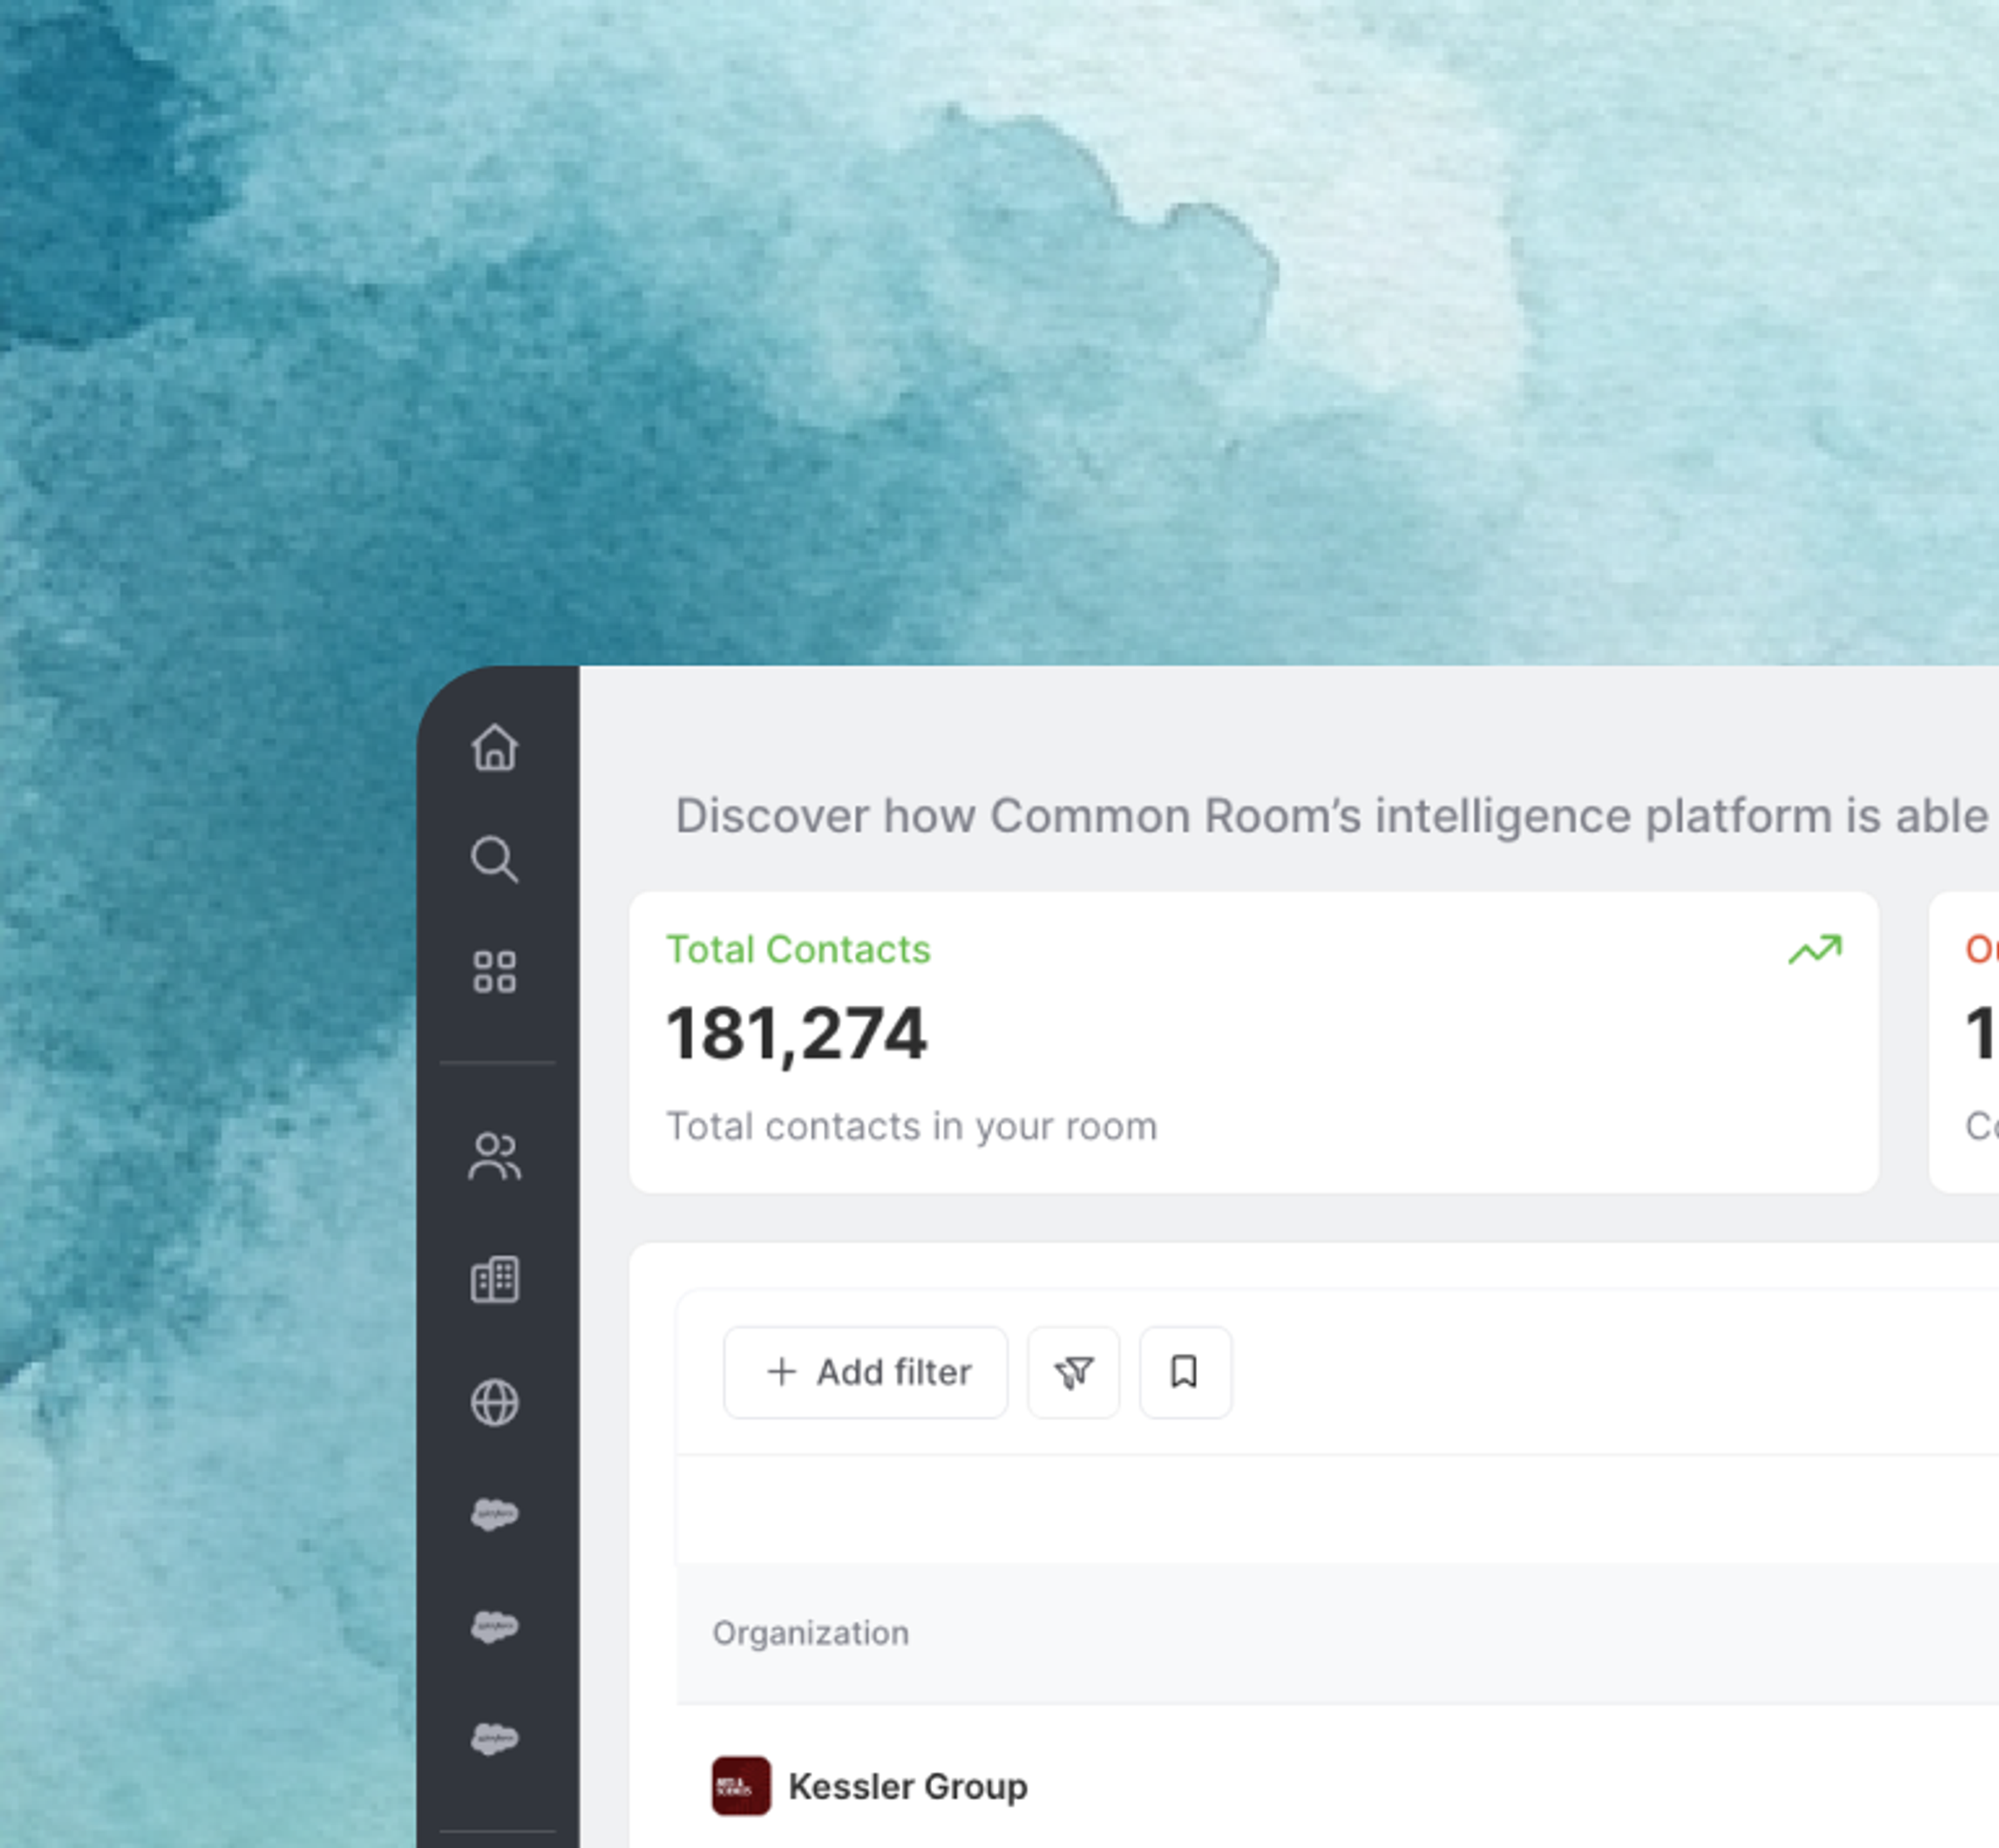1999x1848 pixels.
Task: Click the globe icon in sidebar
Action: click(x=495, y=1403)
